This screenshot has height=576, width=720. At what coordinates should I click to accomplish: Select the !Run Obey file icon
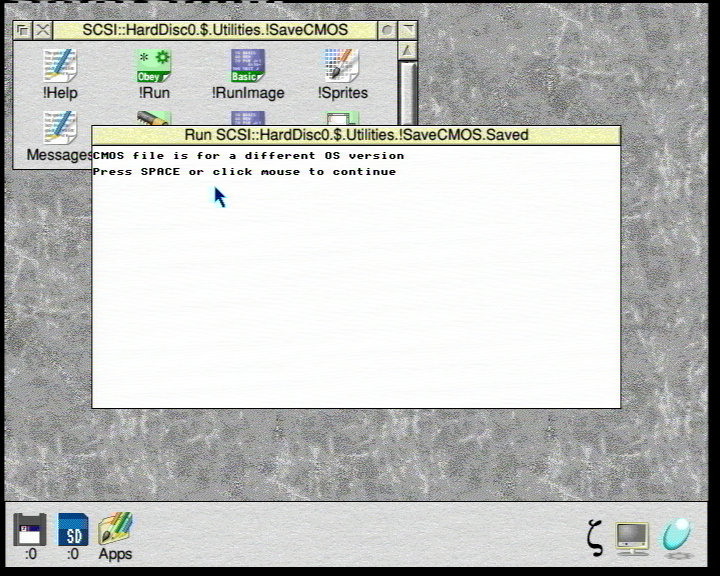click(154, 73)
